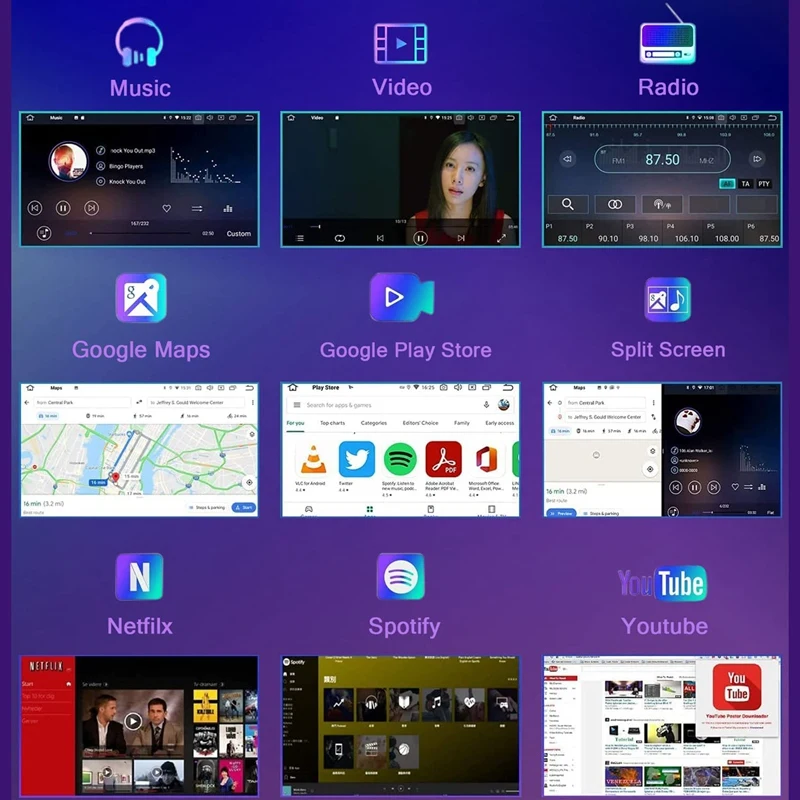
Task: Favorite the song with heart icon in Music screen
Action: click(x=166, y=208)
